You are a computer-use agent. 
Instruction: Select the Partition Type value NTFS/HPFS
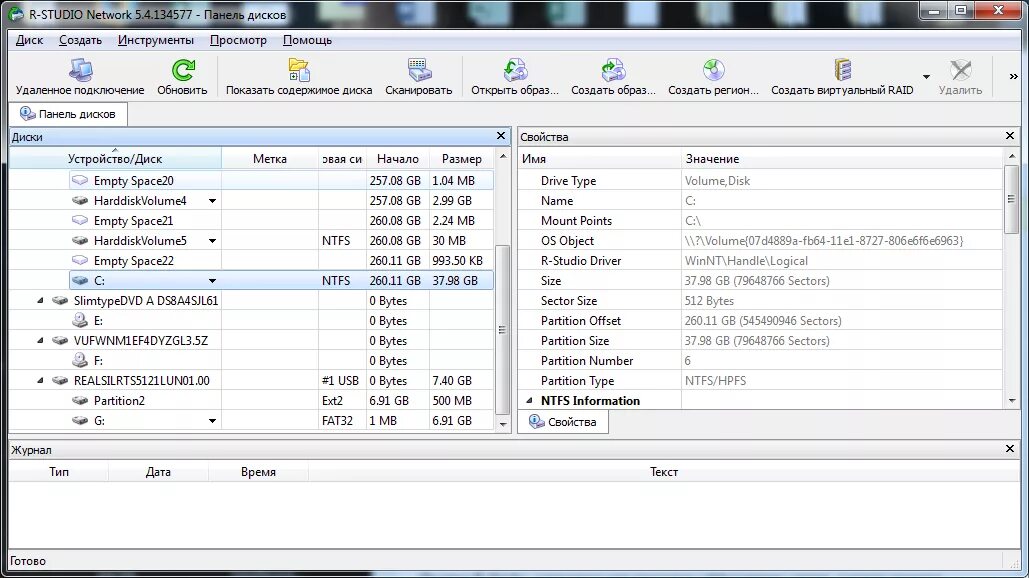[715, 381]
